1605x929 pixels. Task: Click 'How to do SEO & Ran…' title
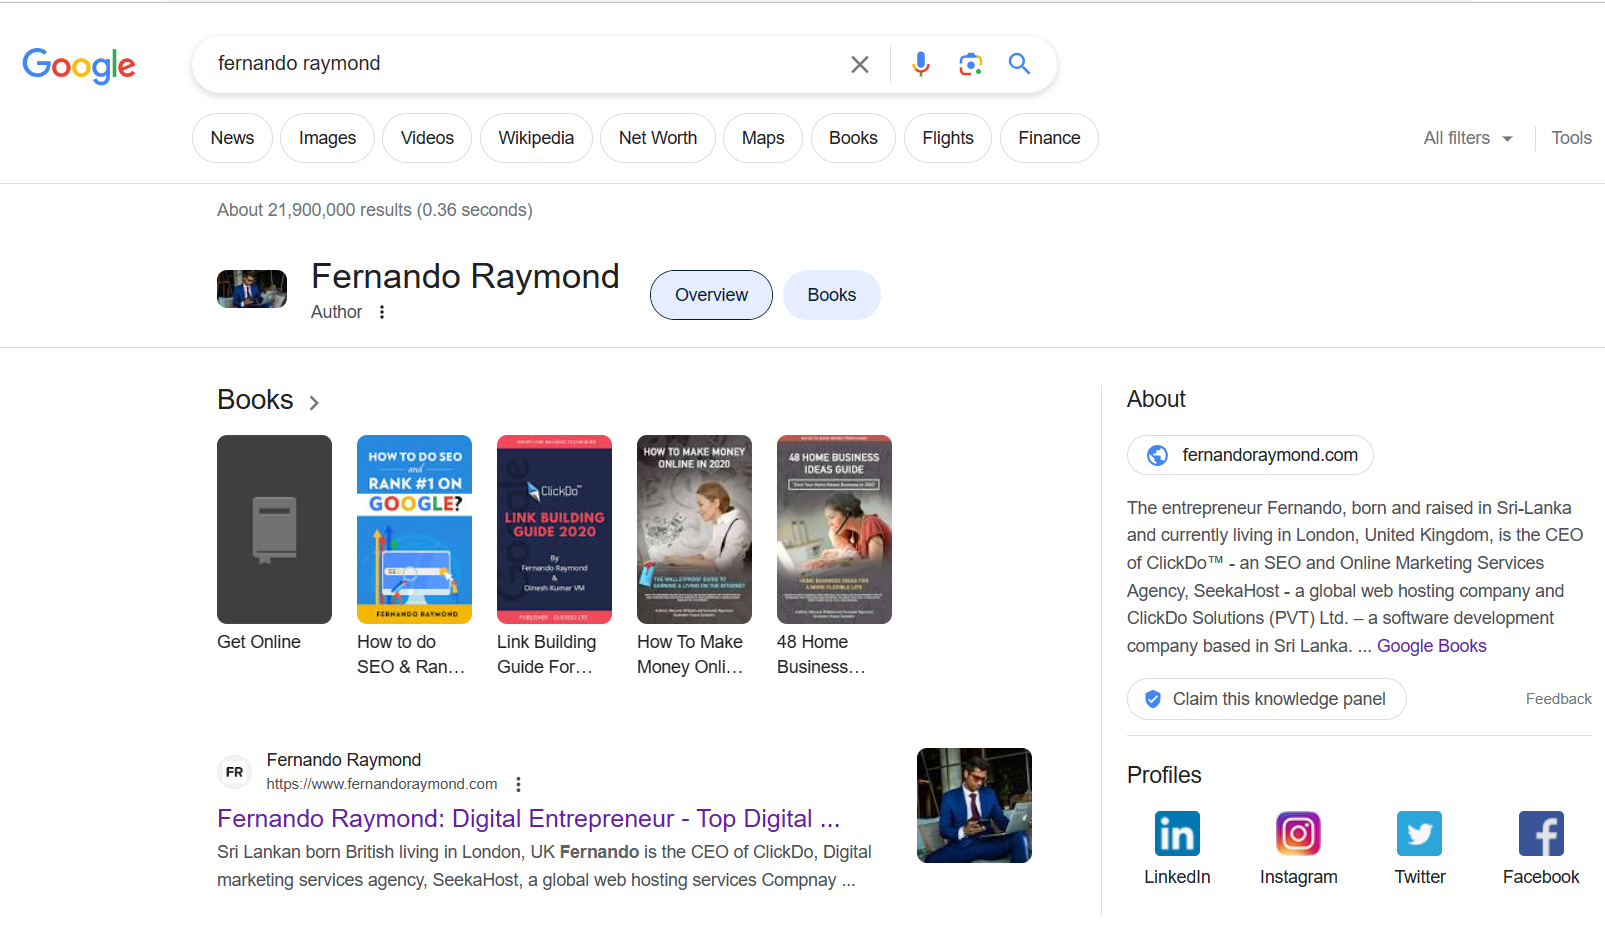(411, 654)
